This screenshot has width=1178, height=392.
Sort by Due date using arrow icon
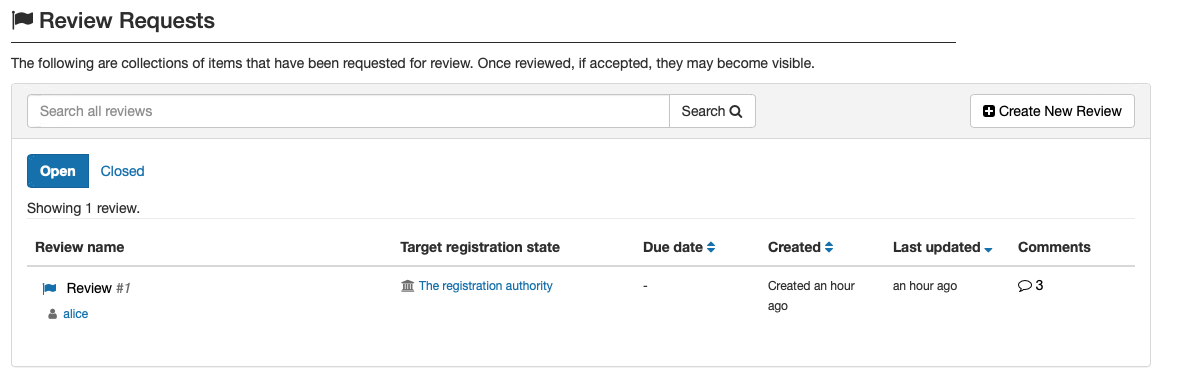pos(711,247)
